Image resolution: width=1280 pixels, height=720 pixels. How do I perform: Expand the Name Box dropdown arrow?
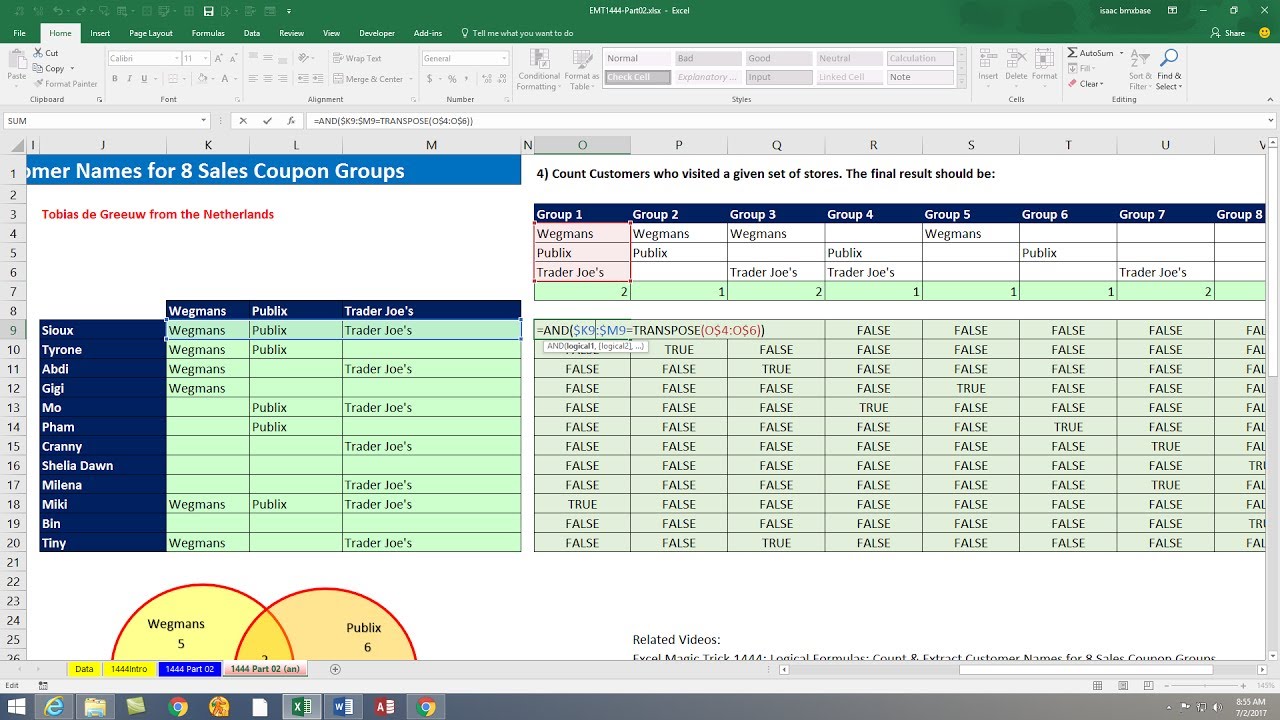[204, 121]
